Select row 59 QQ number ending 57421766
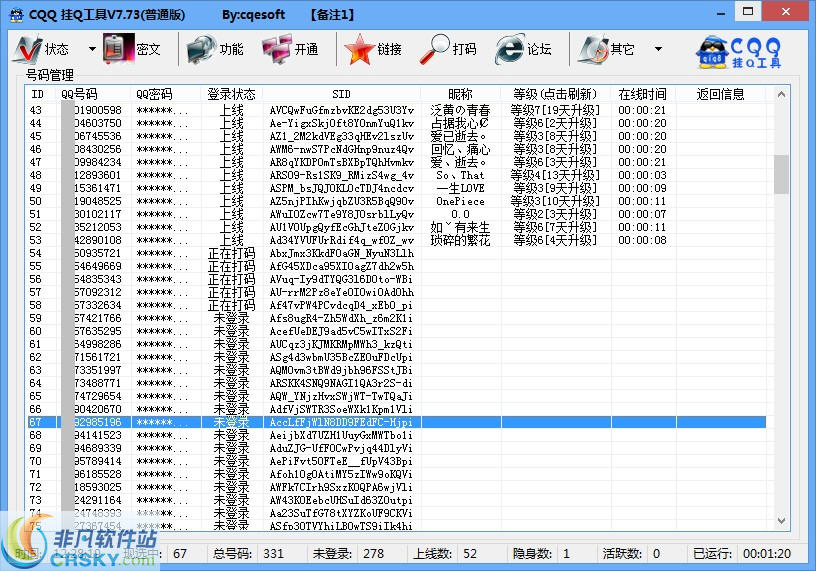817x571 pixels. coord(396,318)
